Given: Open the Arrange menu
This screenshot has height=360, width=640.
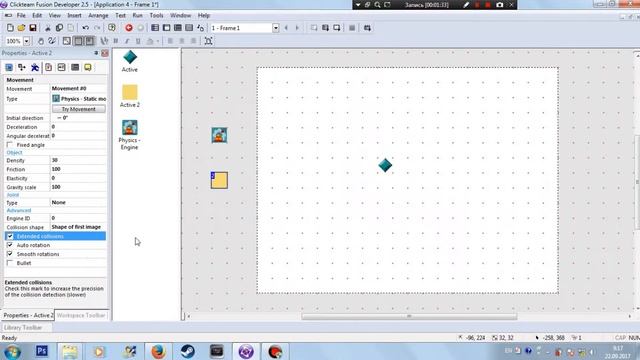Looking at the screenshot, I should coord(98,16).
